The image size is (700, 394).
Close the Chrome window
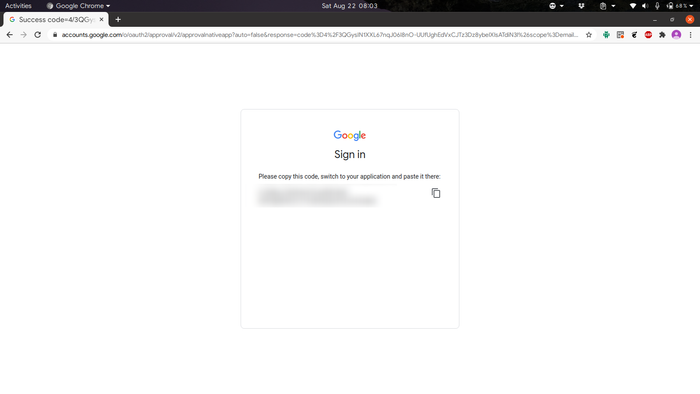[690, 20]
